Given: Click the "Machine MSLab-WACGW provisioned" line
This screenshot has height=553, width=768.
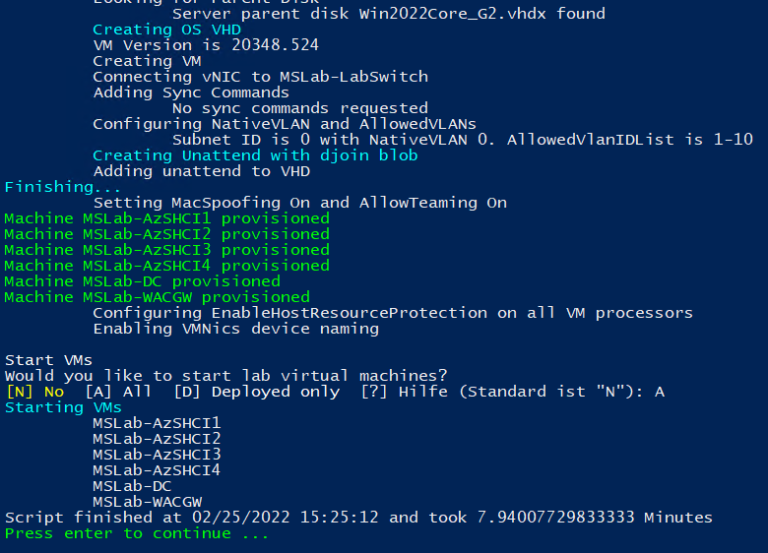Looking at the screenshot, I should [x=157, y=297].
